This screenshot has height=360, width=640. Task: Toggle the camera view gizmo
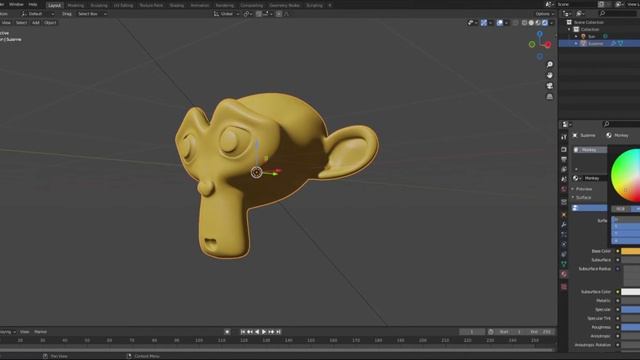[549, 86]
